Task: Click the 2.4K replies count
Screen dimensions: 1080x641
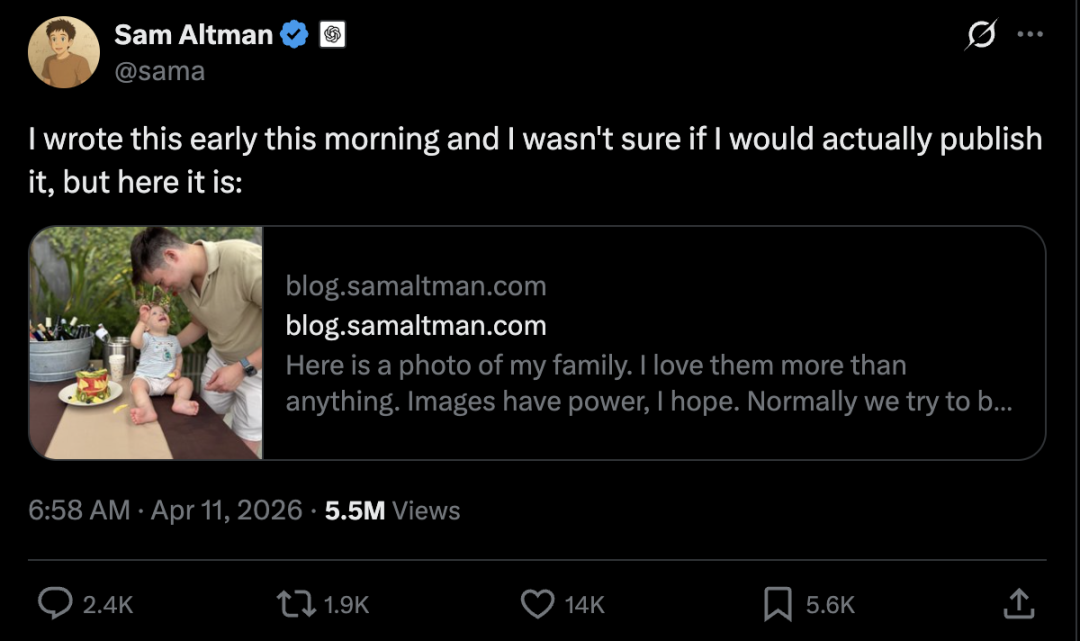Action: pyautogui.click(x=107, y=604)
